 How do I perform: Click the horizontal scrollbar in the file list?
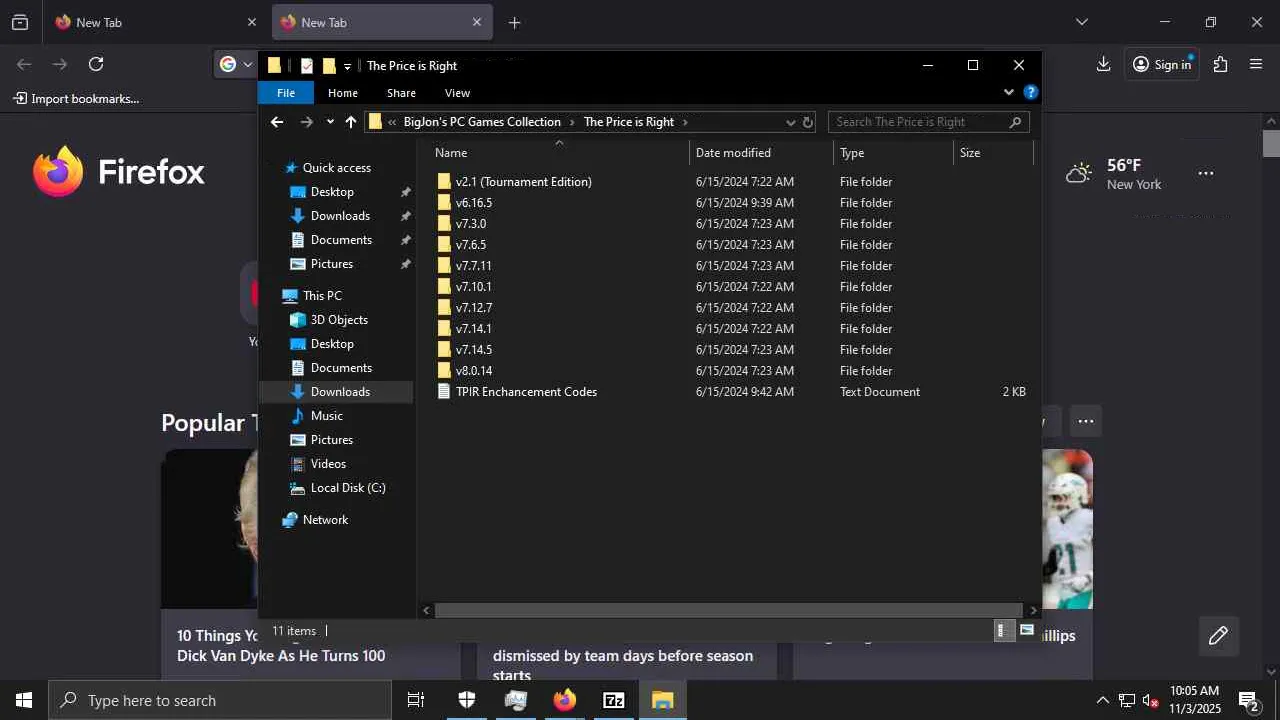(728, 611)
